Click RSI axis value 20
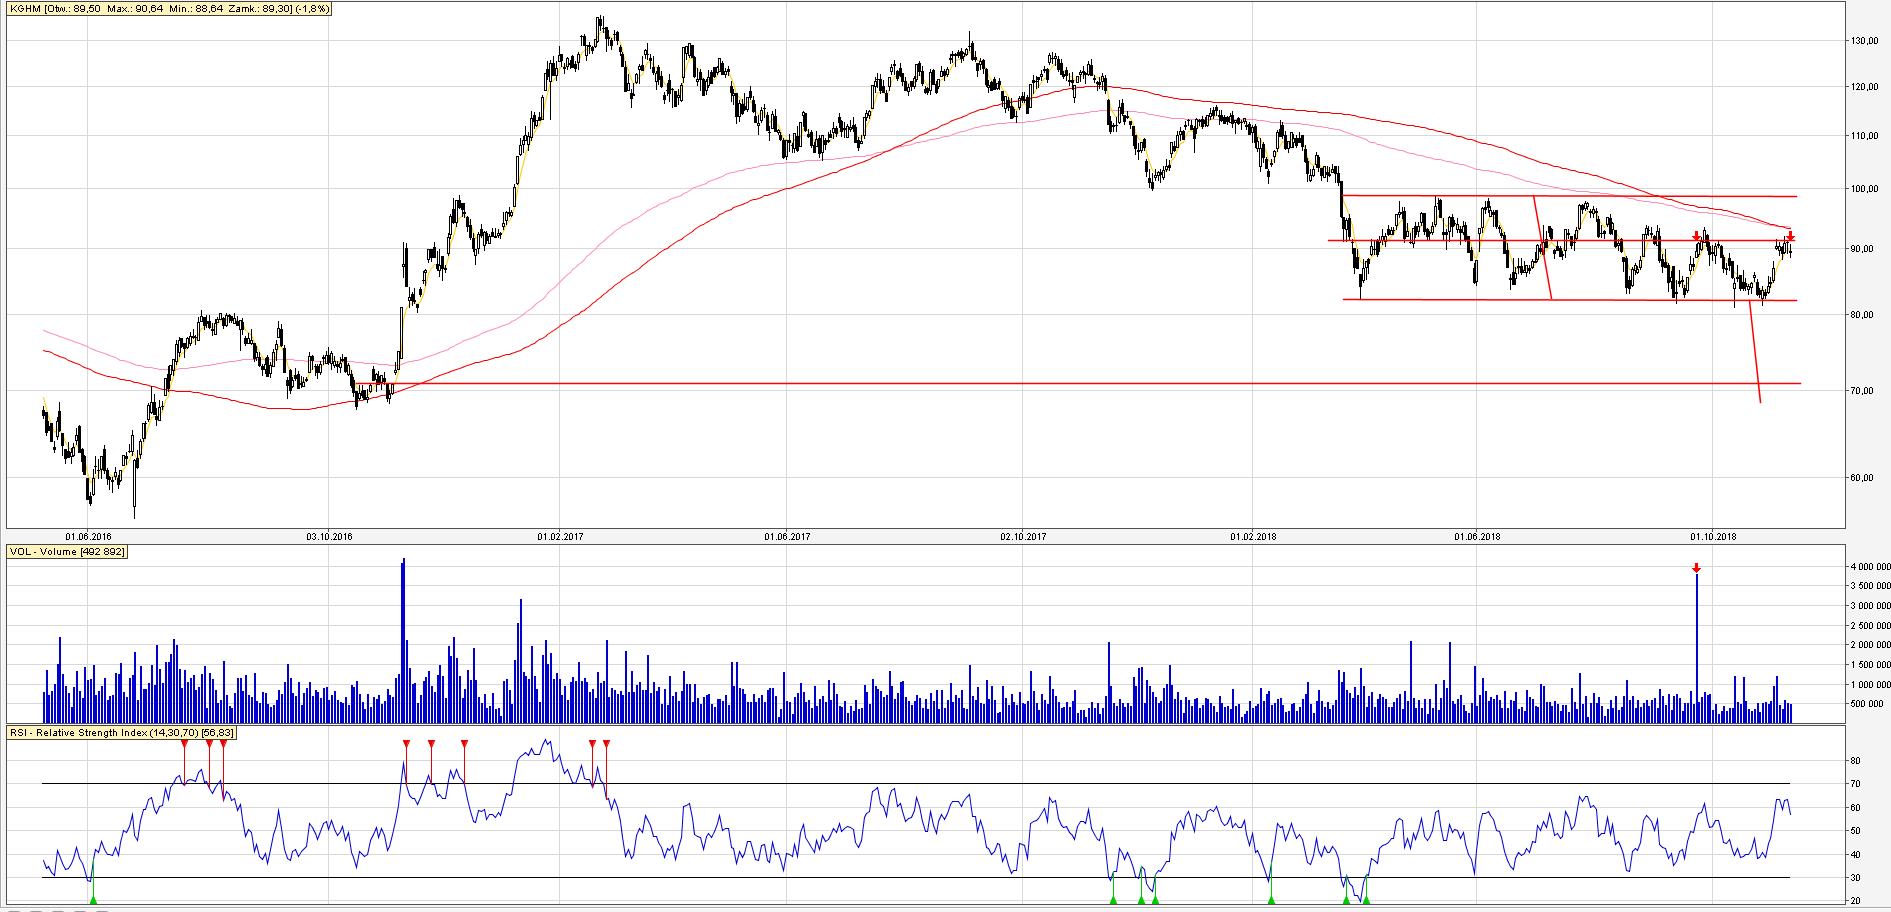Viewport: 1891px width, 912px height. coord(1856,901)
